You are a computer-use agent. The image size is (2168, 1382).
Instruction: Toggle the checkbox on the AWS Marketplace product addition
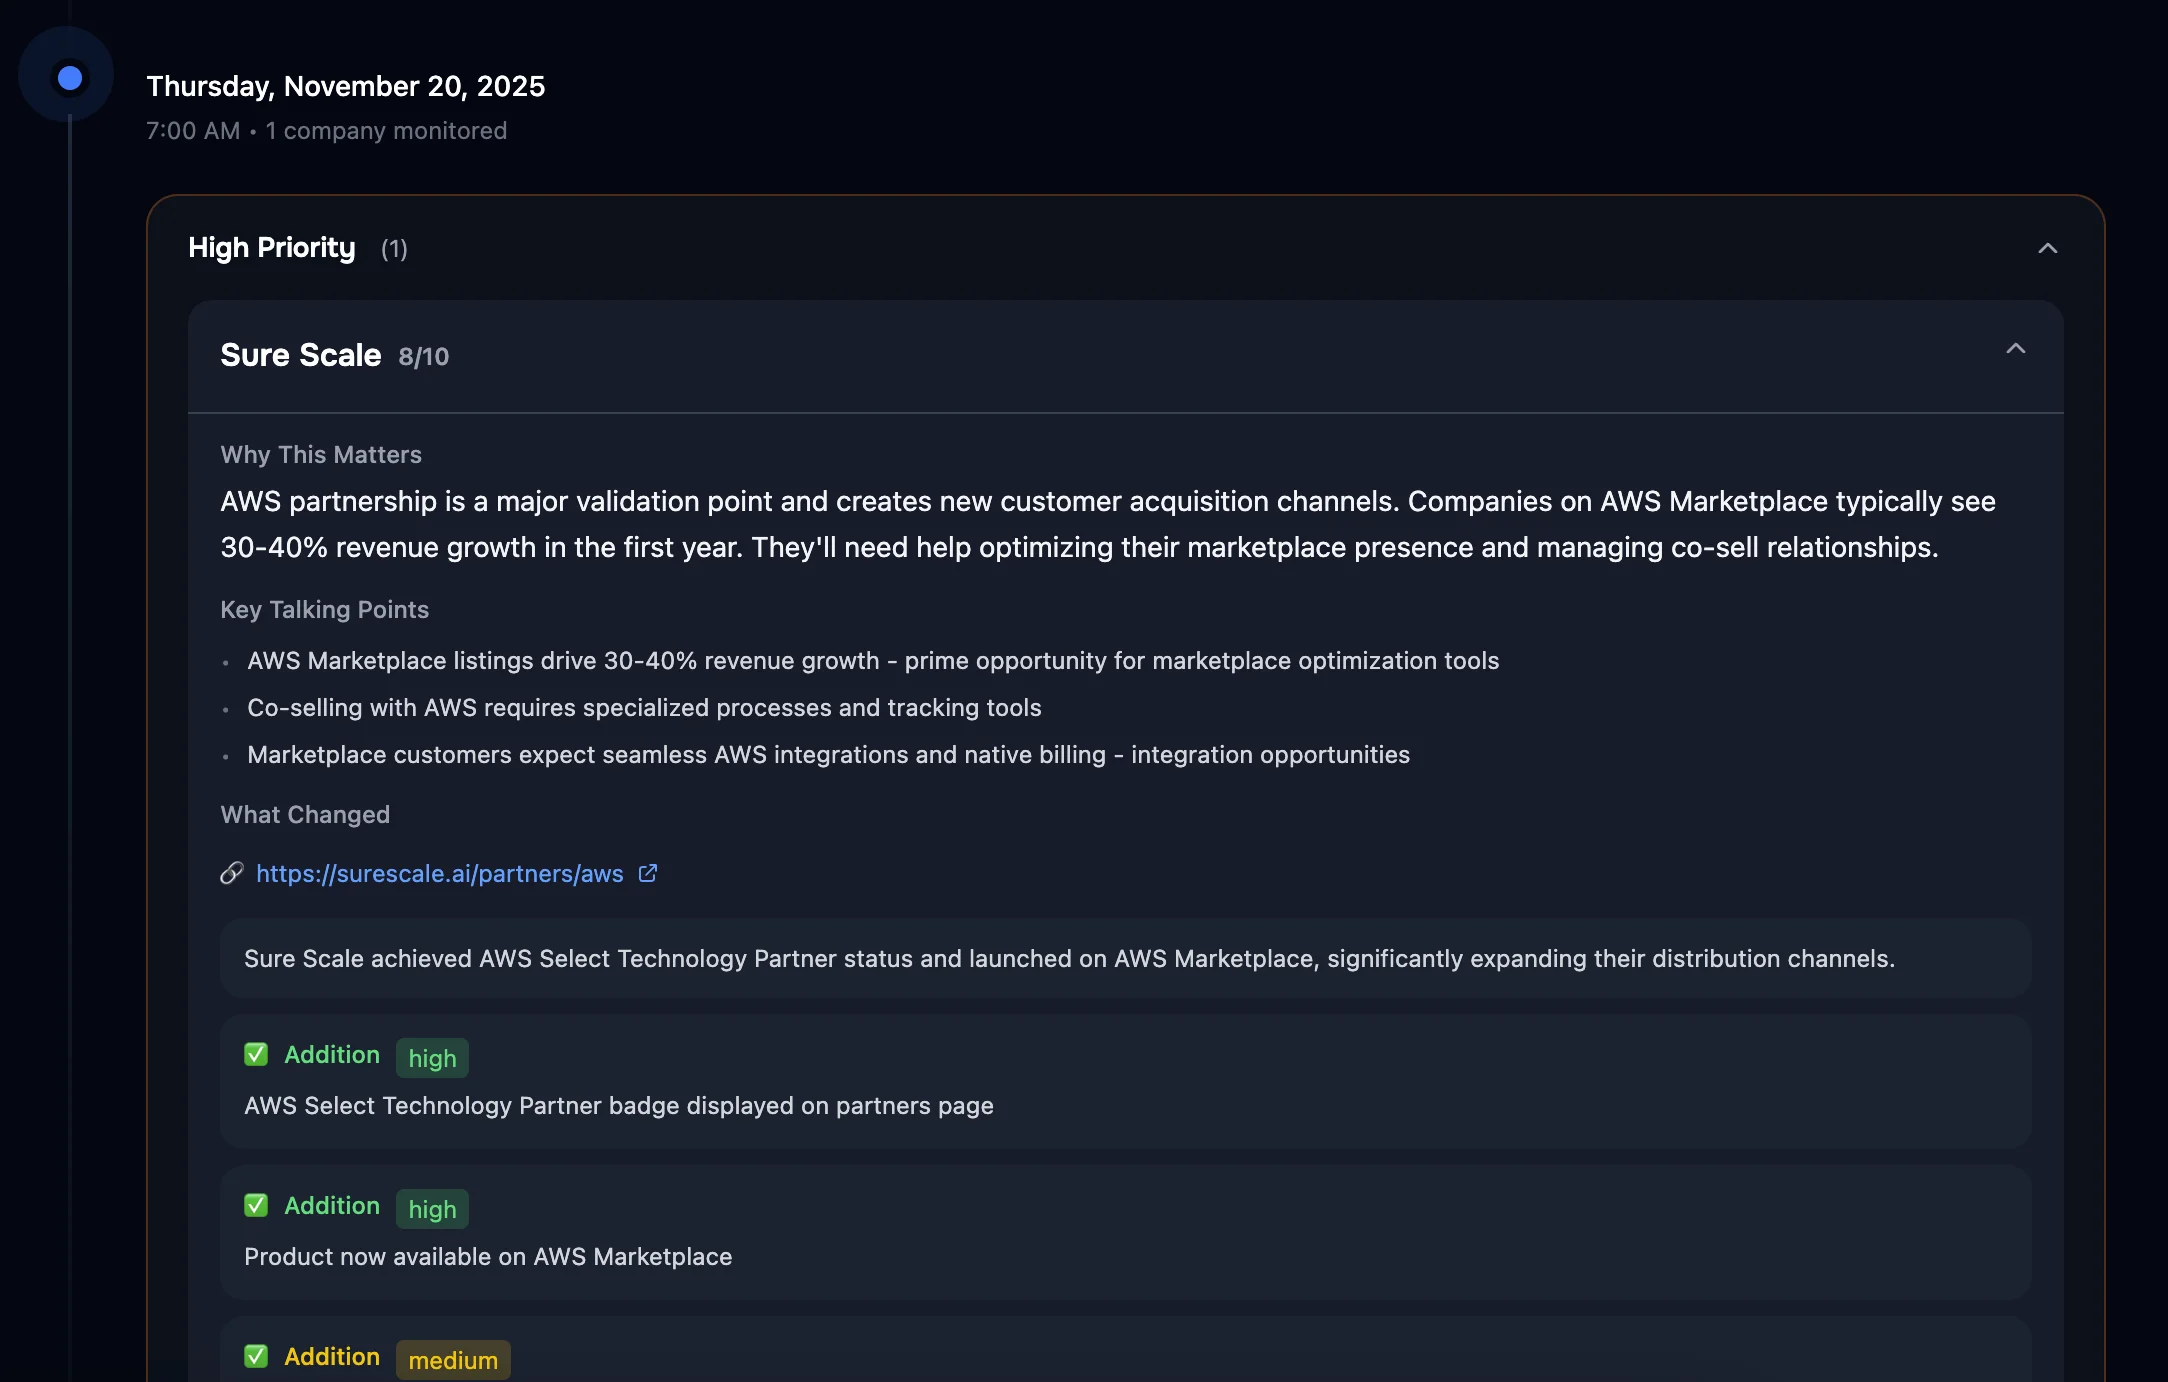click(256, 1205)
